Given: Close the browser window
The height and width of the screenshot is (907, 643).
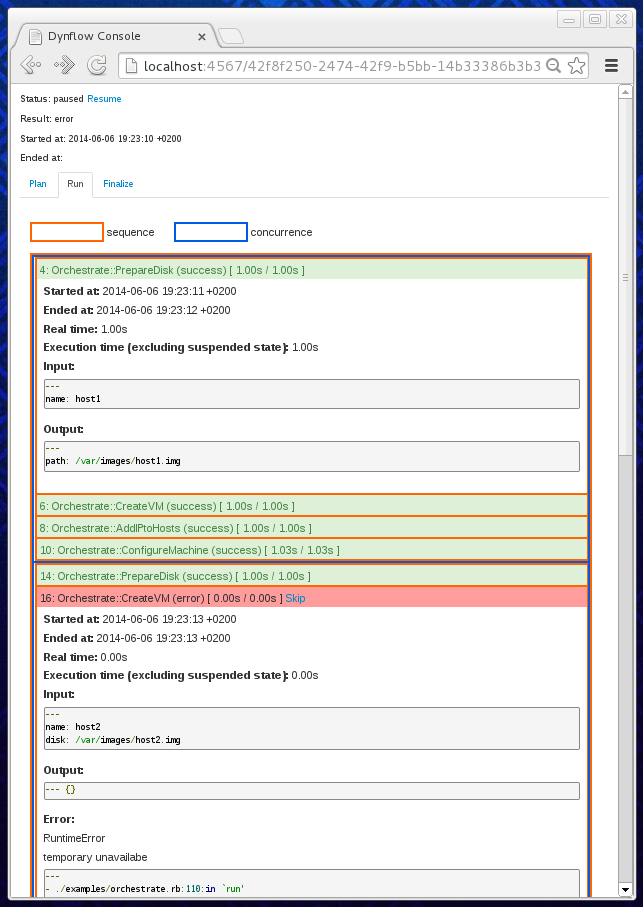Looking at the screenshot, I should [620, 20].
